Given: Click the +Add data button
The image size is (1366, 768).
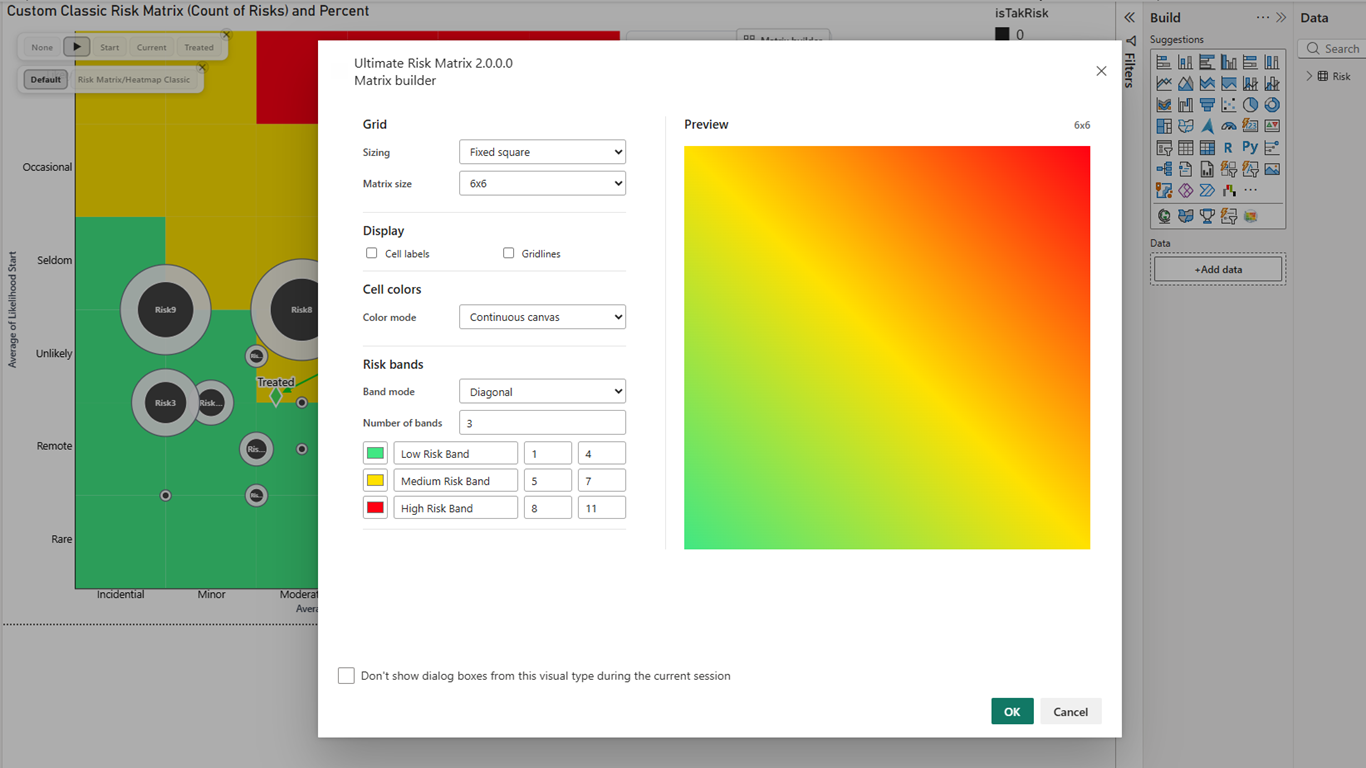Looking at the screenshot, I should point(1218,269).
